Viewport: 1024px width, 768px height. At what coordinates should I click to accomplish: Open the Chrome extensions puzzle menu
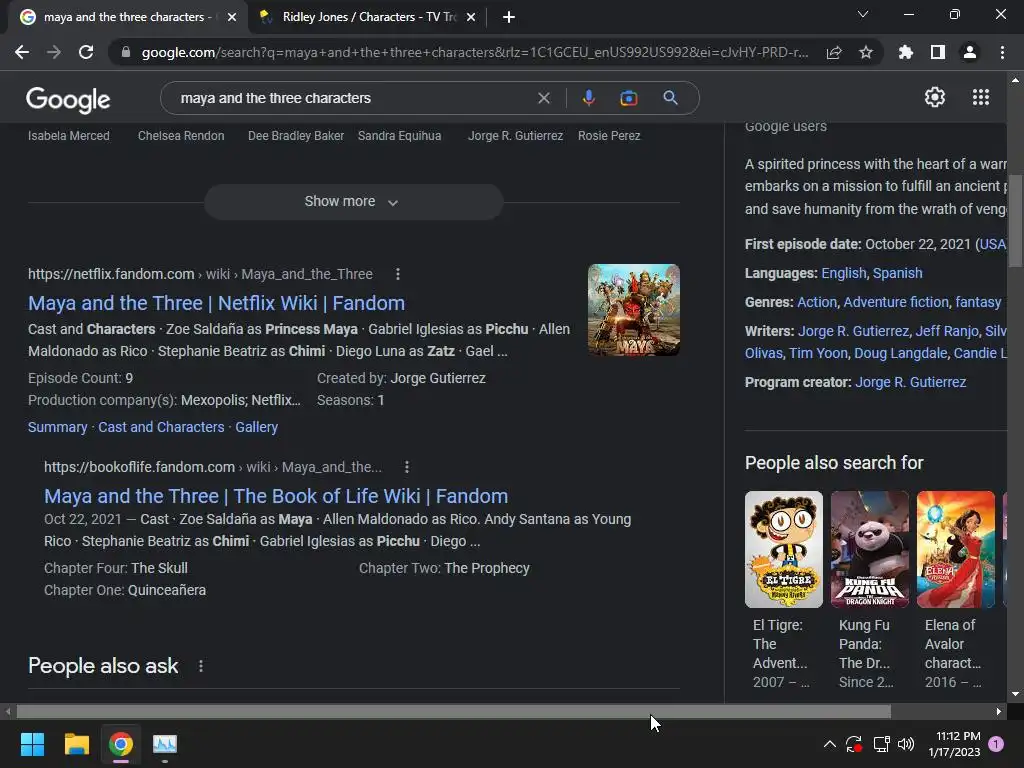pos(906,52)
